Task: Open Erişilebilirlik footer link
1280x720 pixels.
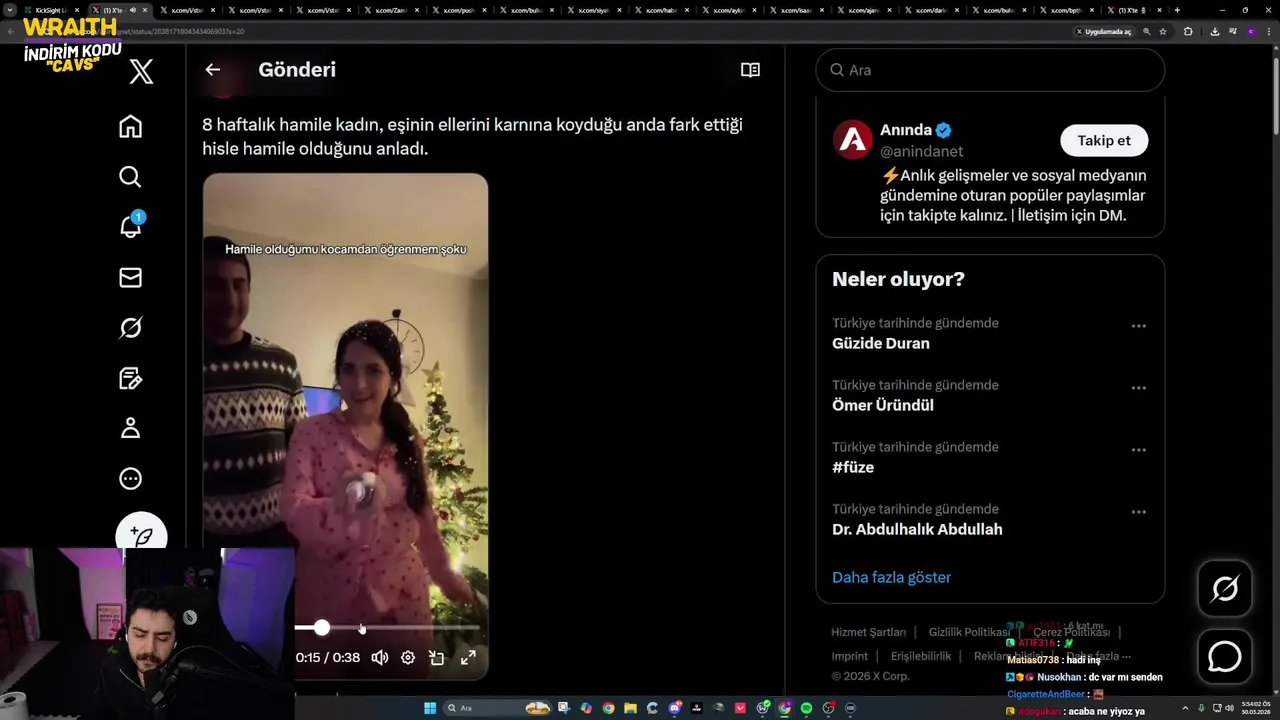Action: [x=921, y=656]
